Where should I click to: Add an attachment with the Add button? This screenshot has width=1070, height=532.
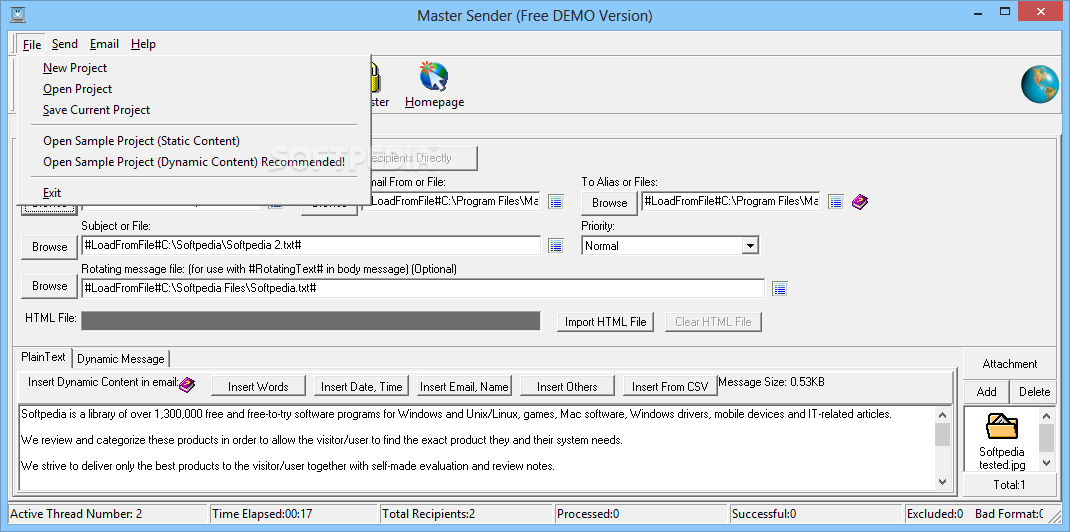(x=986, y=392)
